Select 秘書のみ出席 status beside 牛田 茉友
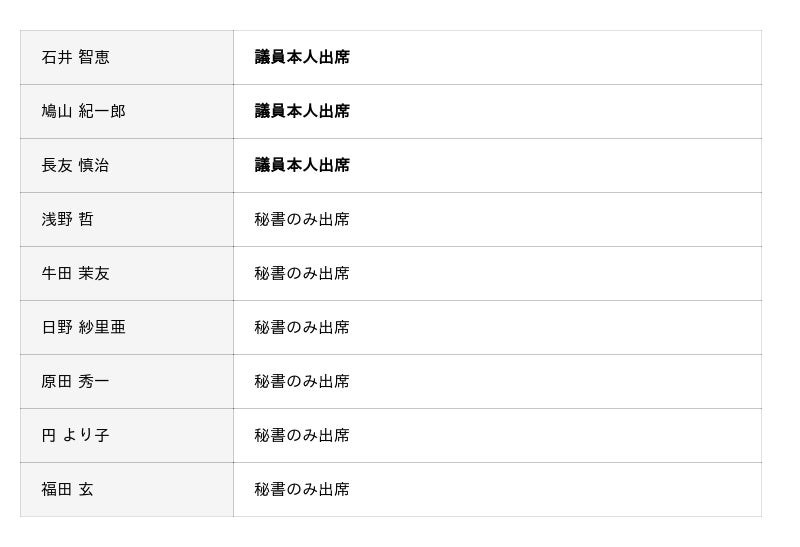 (302, 274)
